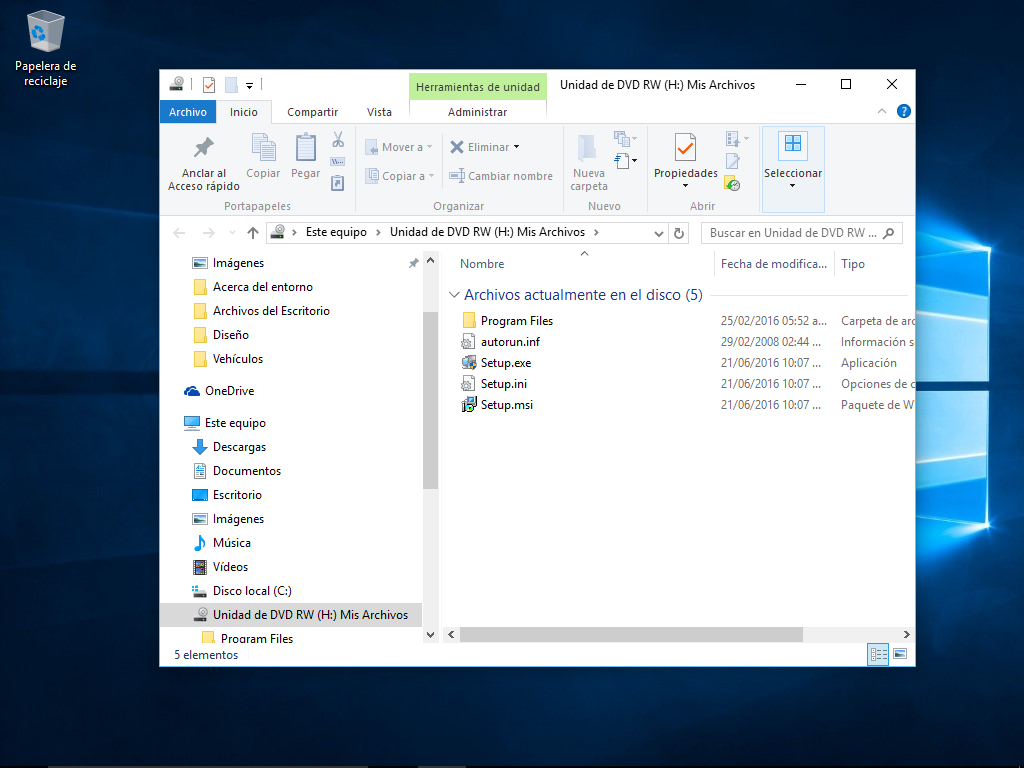Click 'Este equipo' in the address breadcrumb
Image resolution: width=1024 pixels, height=768 pixels.
click(337, 232)
